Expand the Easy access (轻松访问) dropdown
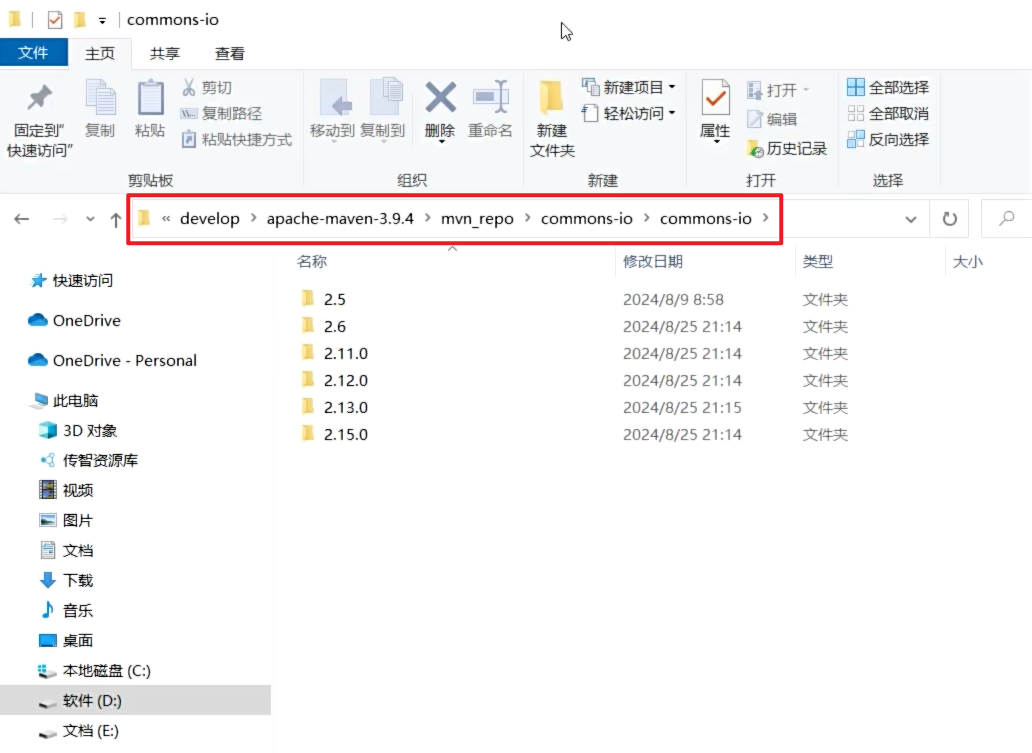Screen dimensions: 1032x753 tap(672, 113)
